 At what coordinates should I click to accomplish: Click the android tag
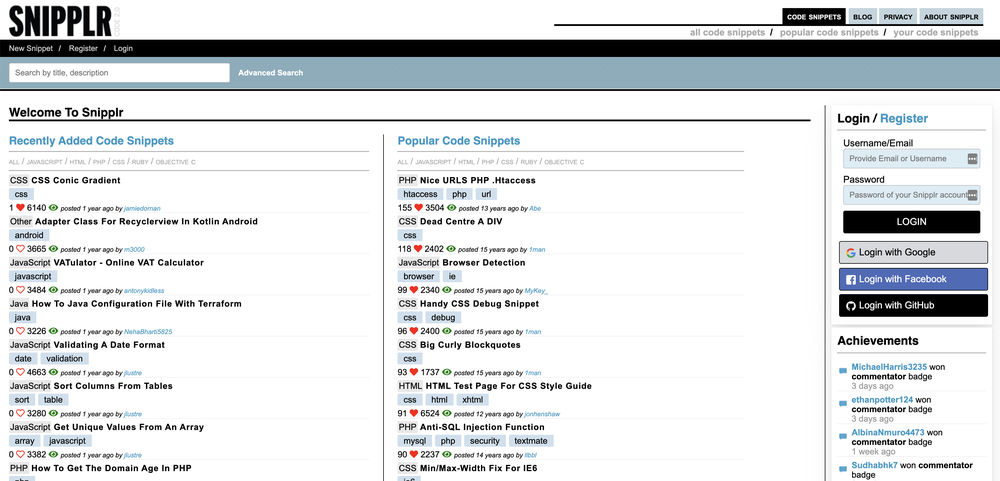click(x=29, y=235)
